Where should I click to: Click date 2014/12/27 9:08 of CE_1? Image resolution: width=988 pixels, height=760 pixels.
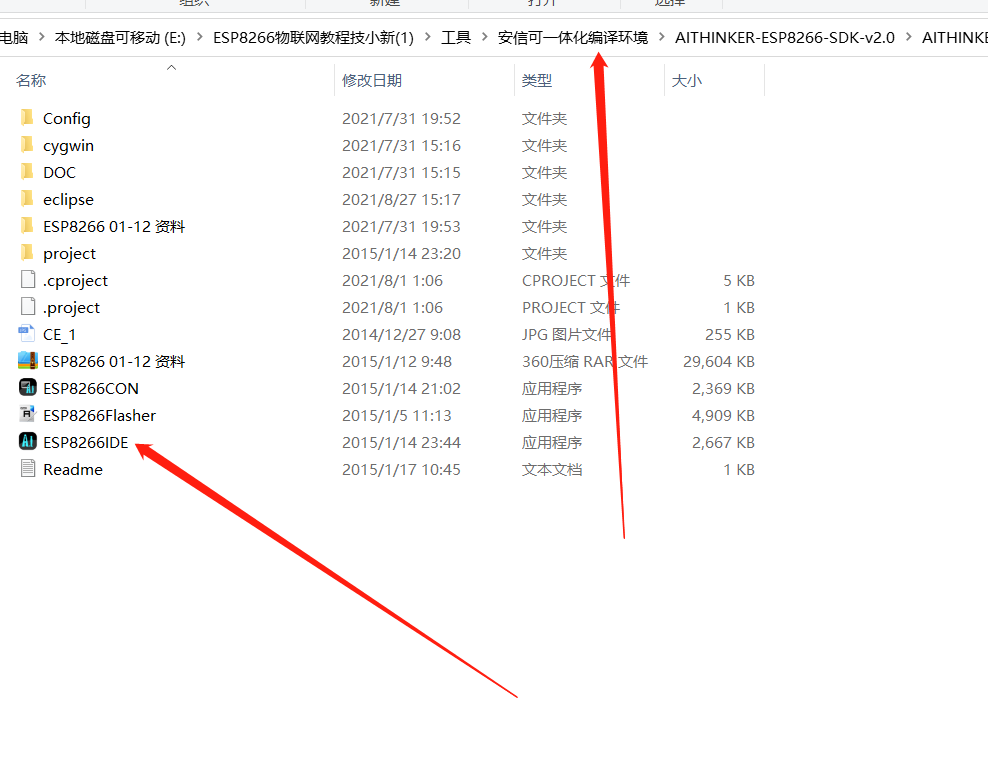pos(401,335)
